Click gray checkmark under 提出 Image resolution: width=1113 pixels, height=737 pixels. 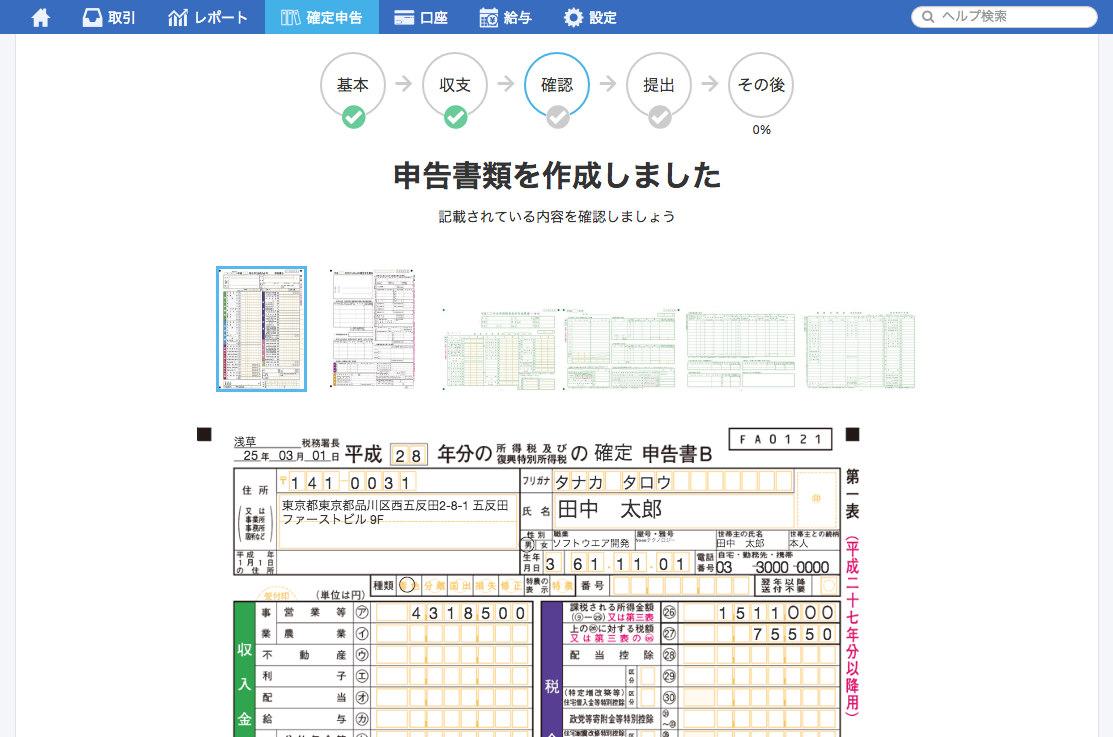(659, 116)
